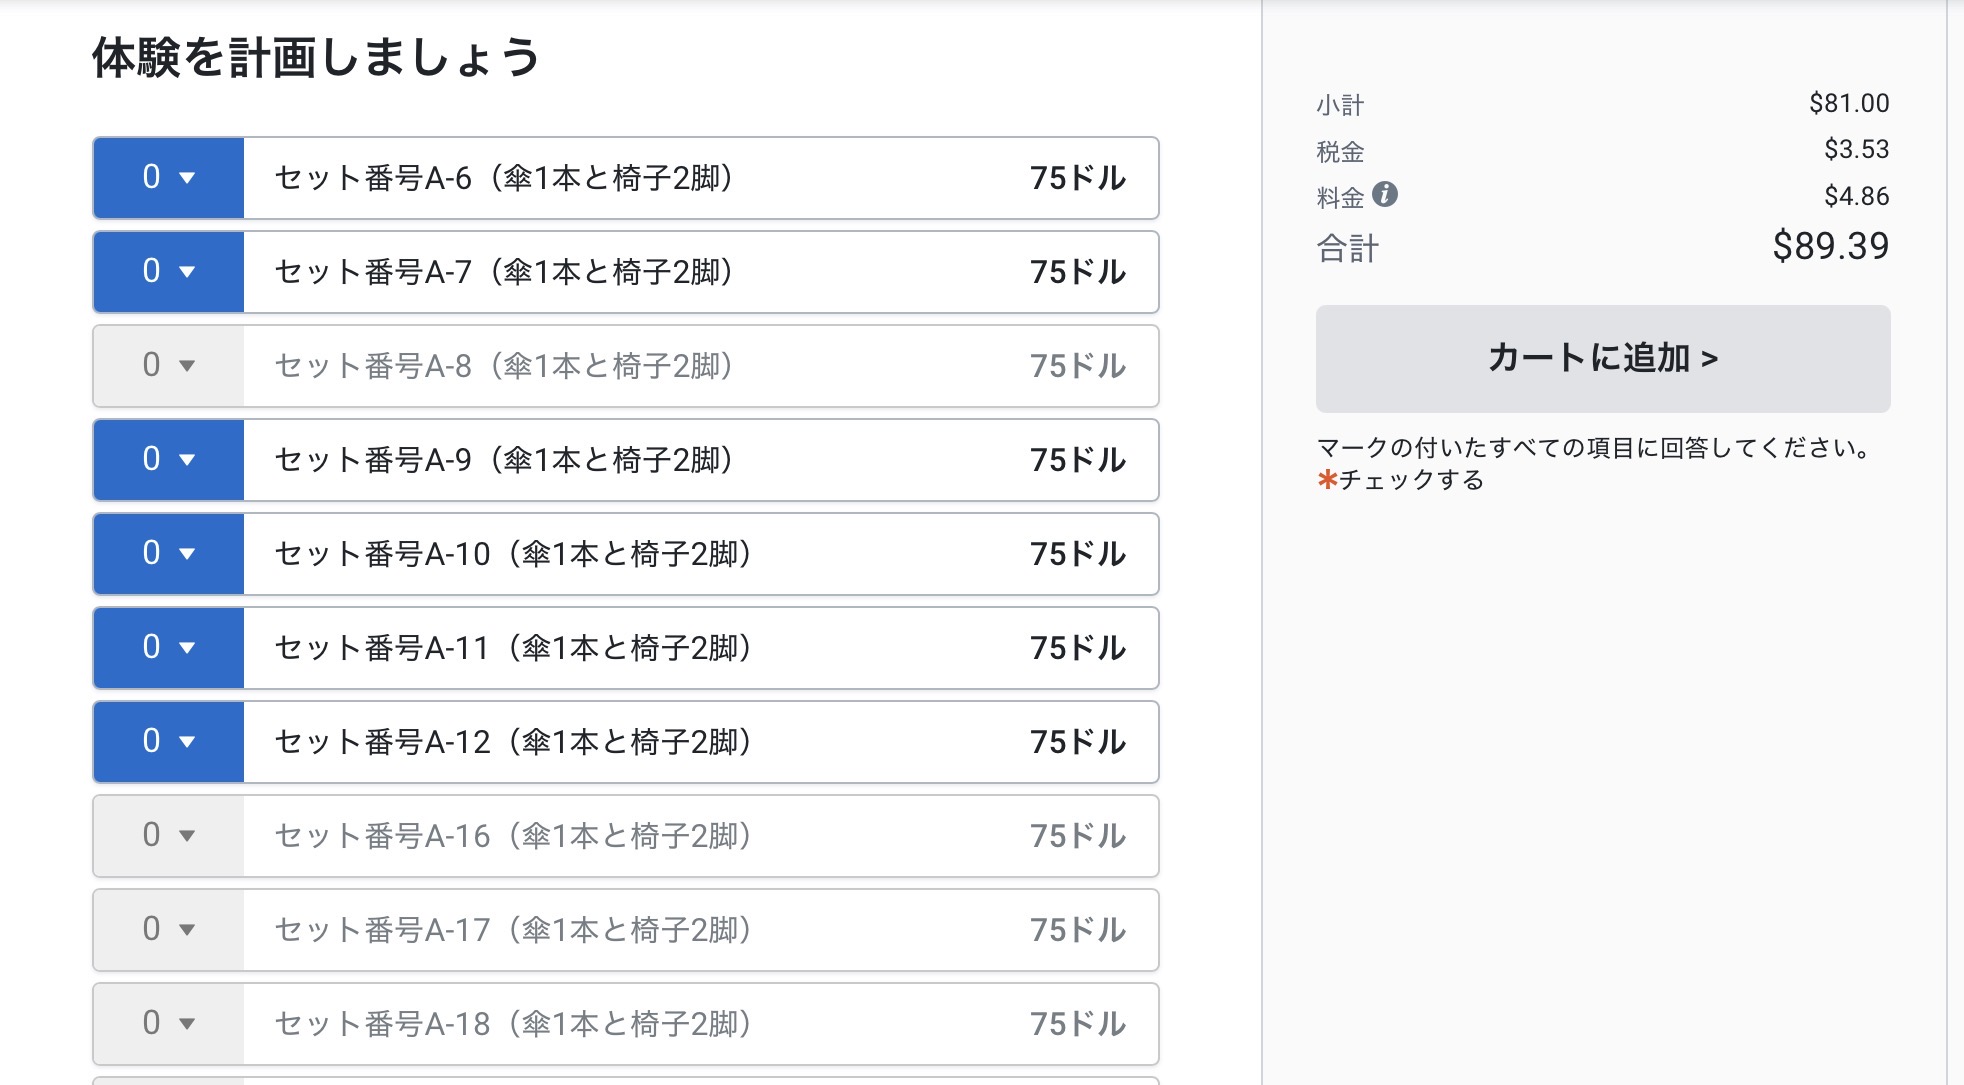Click the quantity selector for セット番号A-17
Image resolution: width=1964 pixels, height=1085 pixels.
point(167,930)
